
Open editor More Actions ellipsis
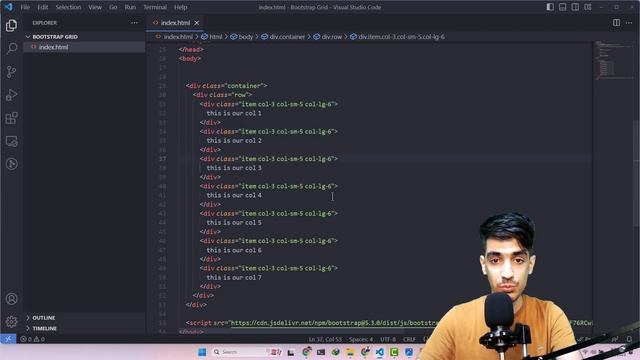coord(629,23)
